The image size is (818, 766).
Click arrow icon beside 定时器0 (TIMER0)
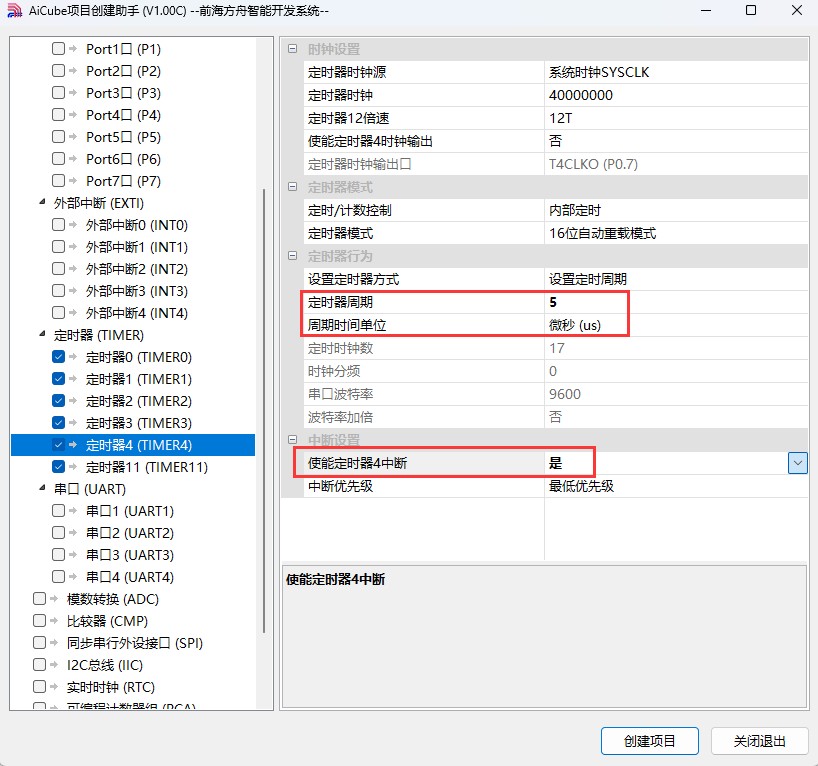73,357
